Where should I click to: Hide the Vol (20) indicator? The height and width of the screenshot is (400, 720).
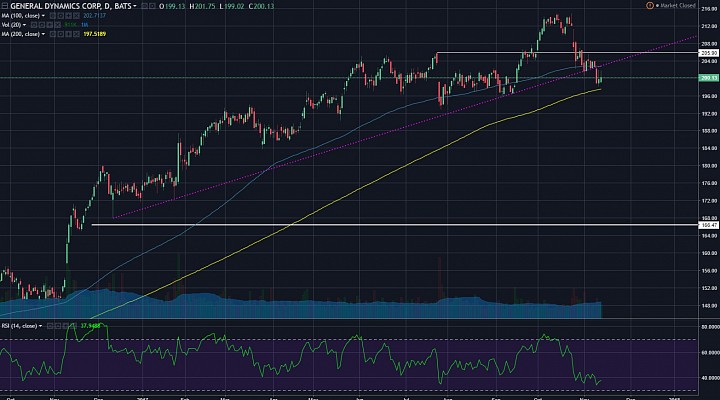click(x=34, y=25)
